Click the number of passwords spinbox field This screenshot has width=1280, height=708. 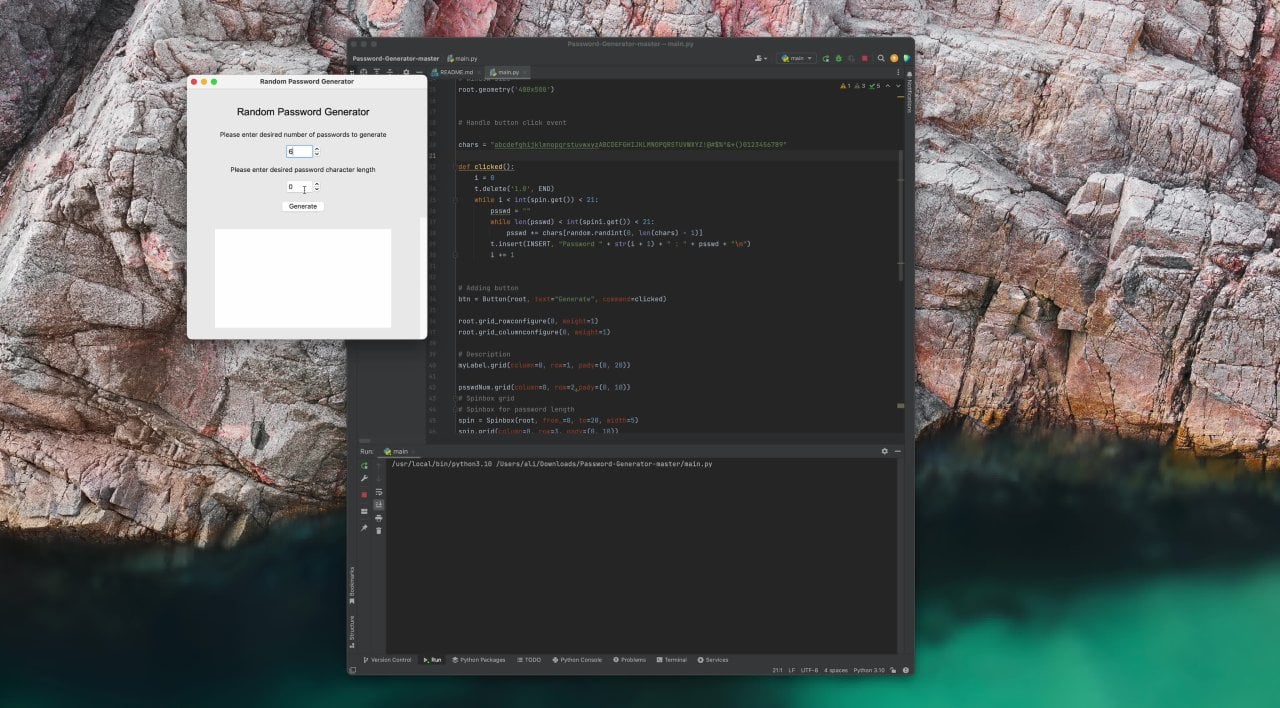click(x=299, y=151)
